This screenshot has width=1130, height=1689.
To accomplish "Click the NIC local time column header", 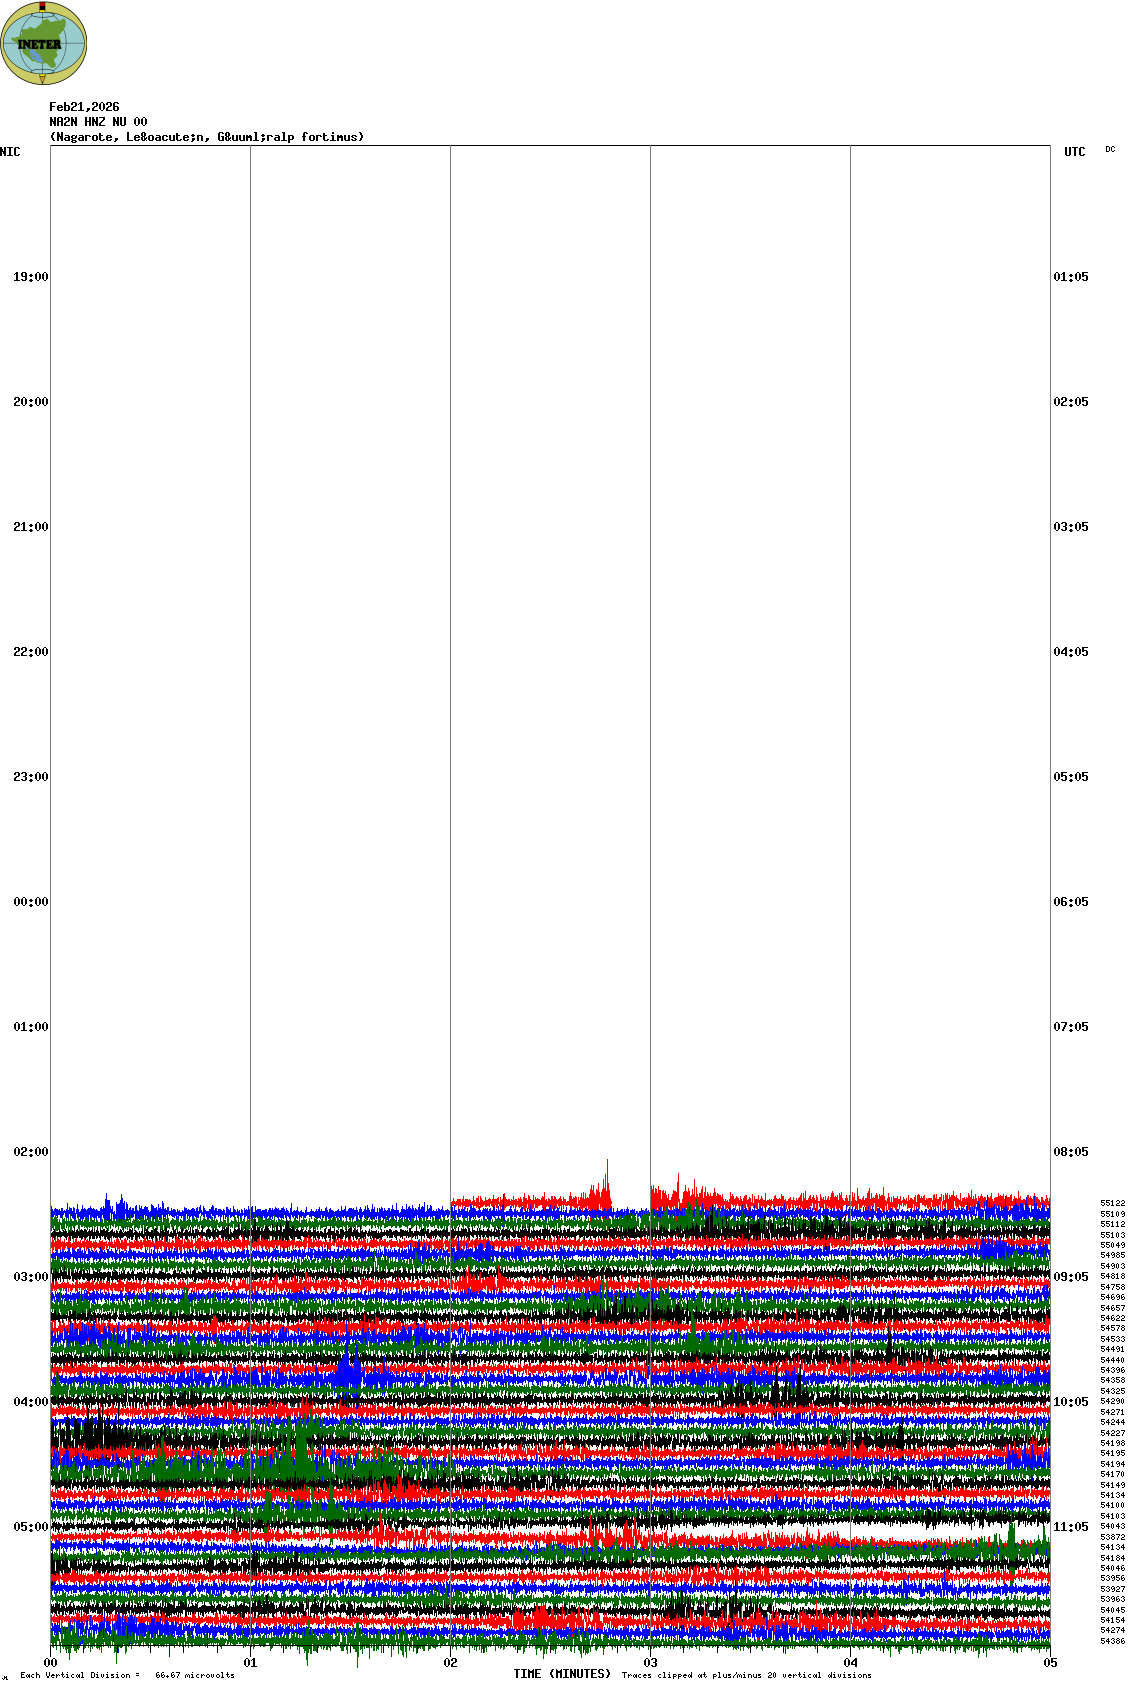I will click(10, 152).
